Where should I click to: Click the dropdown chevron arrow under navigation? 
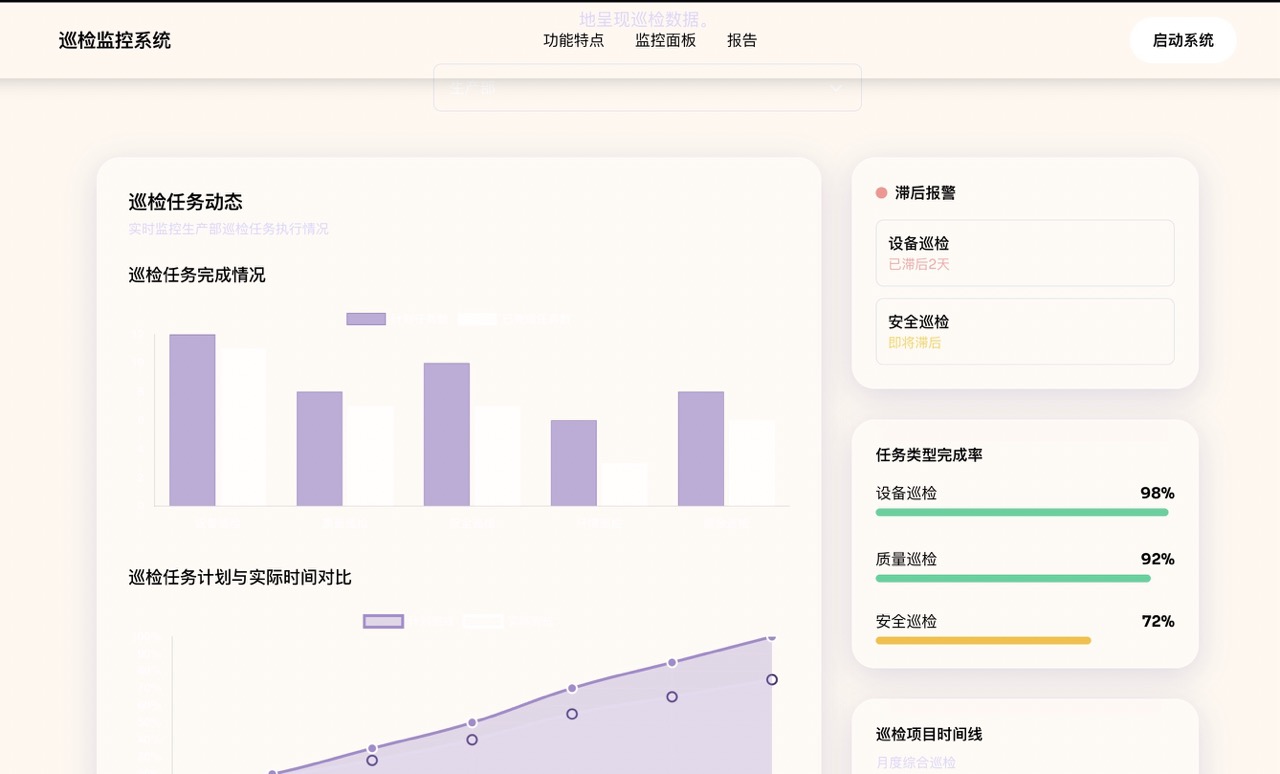(836, 90)
